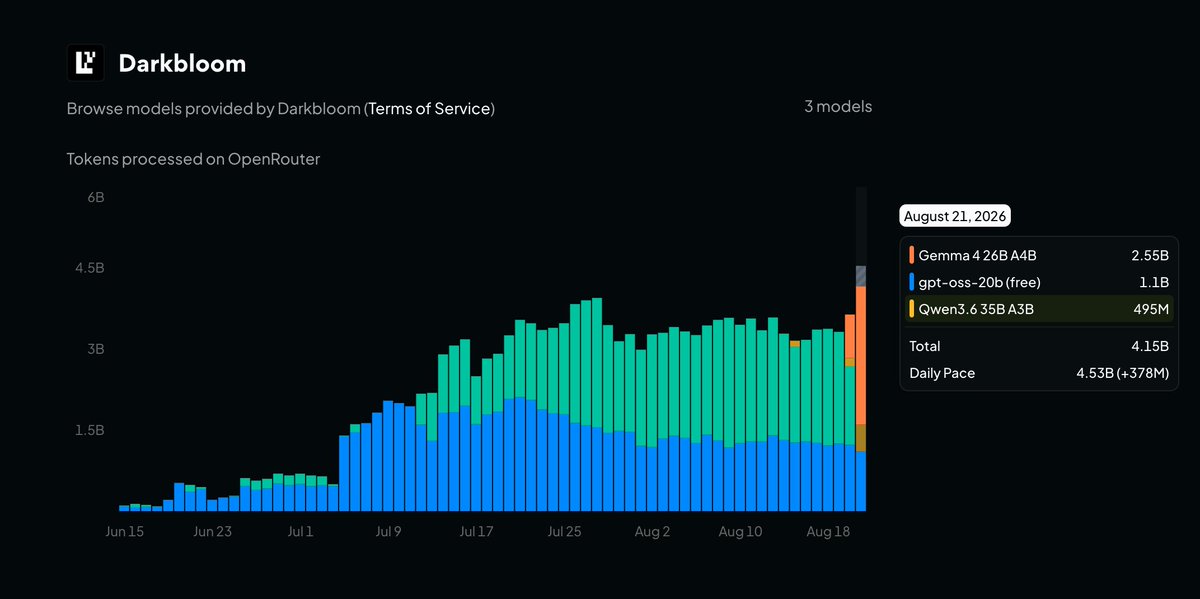Image resolution: width=1200 pixels, height=599 pixels.
Task: Click the 1.1B value for gpt-oss-20b
Action: coord(1155,282)
